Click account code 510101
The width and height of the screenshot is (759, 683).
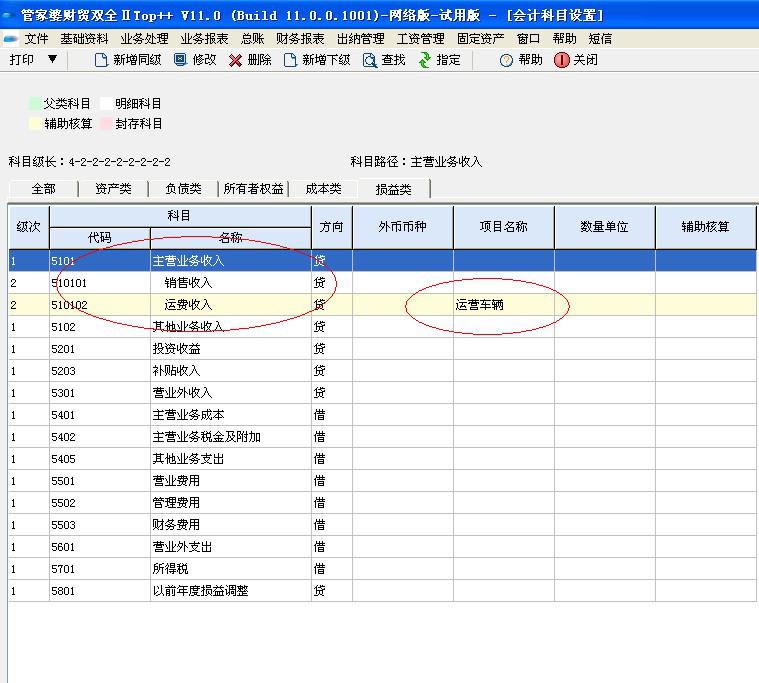pos(69,283)
